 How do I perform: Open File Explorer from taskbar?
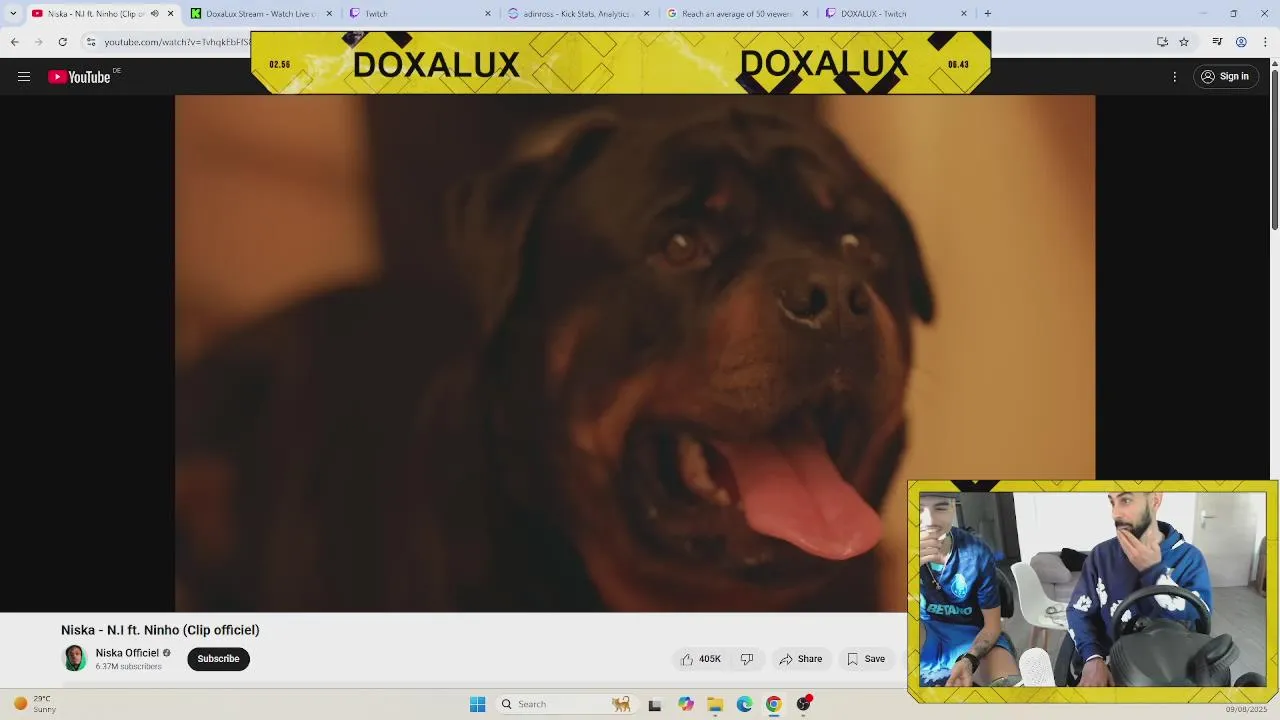pyautogui.click(x=715, y=704)
